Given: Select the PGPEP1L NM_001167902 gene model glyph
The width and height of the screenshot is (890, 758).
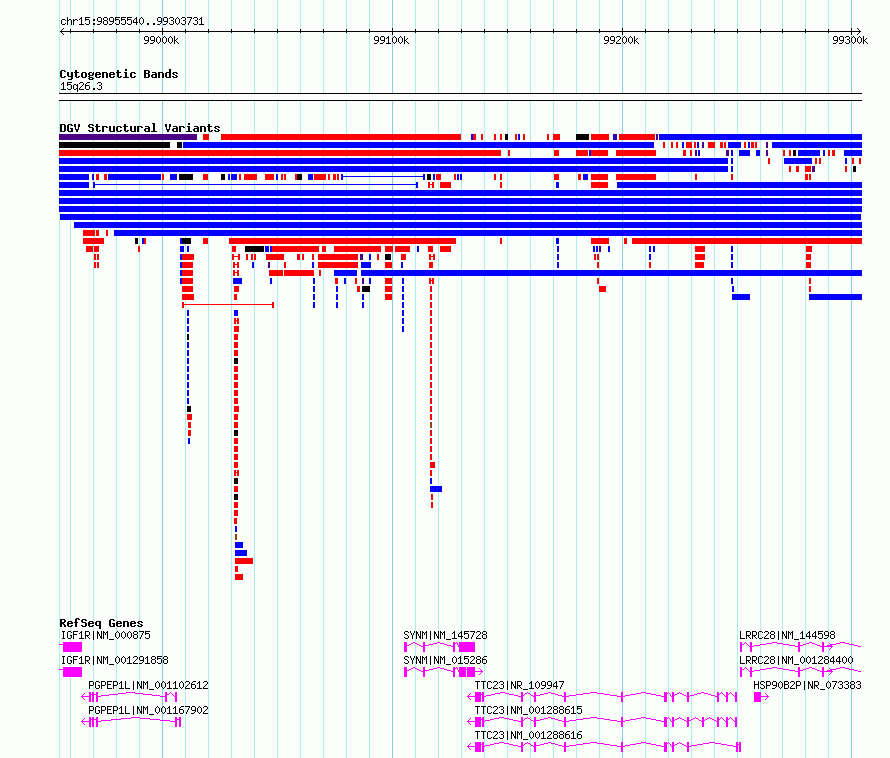Looking at the screenshot, I should click(131, 722).
